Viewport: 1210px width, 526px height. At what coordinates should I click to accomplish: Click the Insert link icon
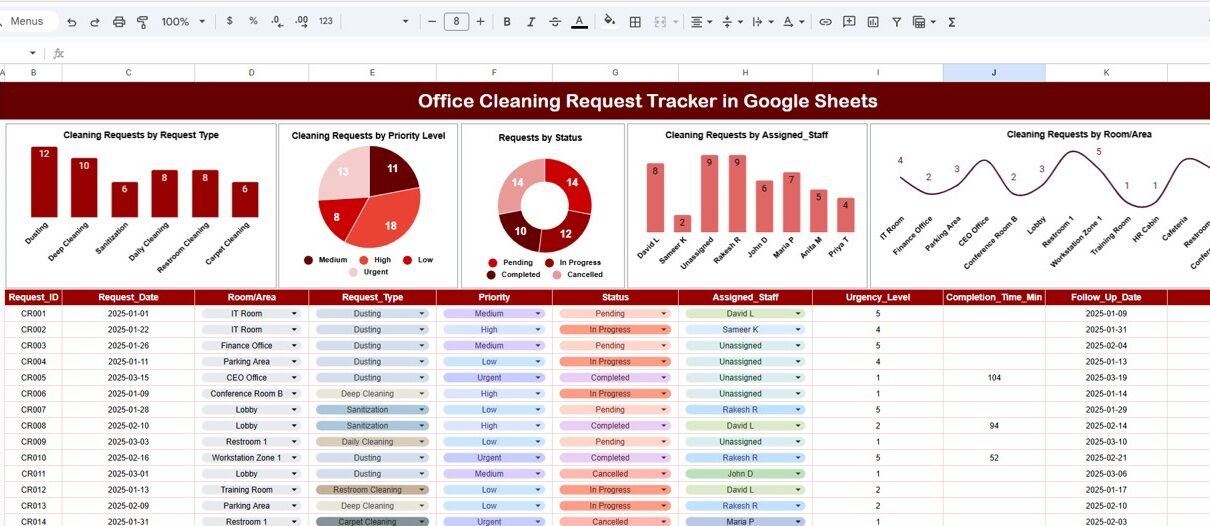point(825,21)
